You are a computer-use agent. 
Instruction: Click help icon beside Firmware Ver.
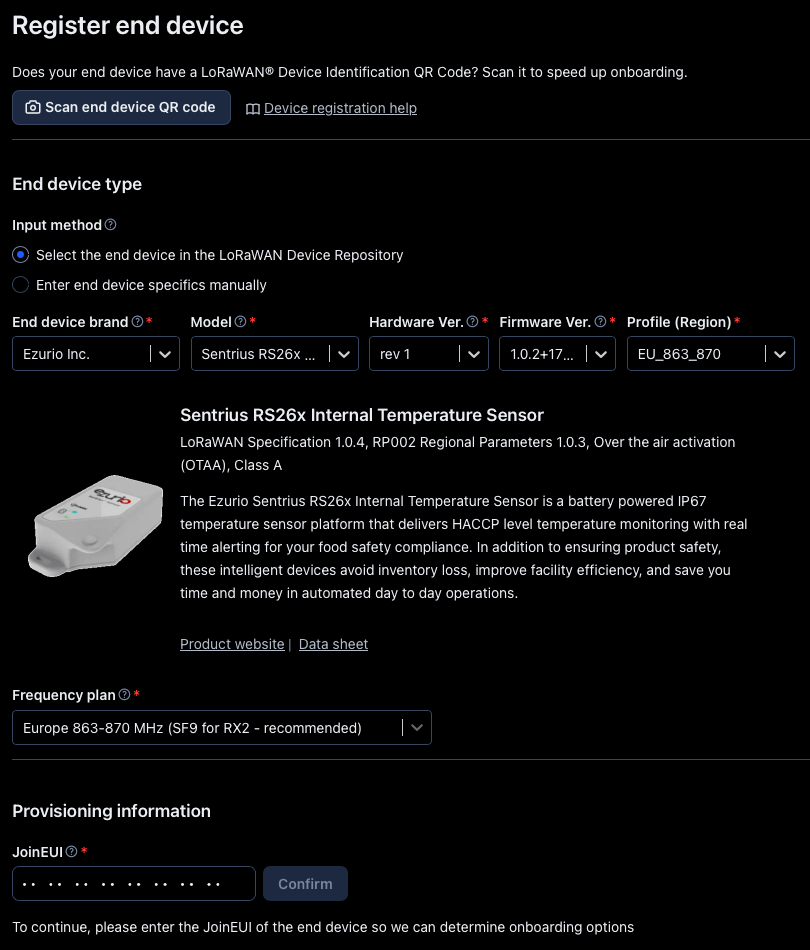coord(600,322)
